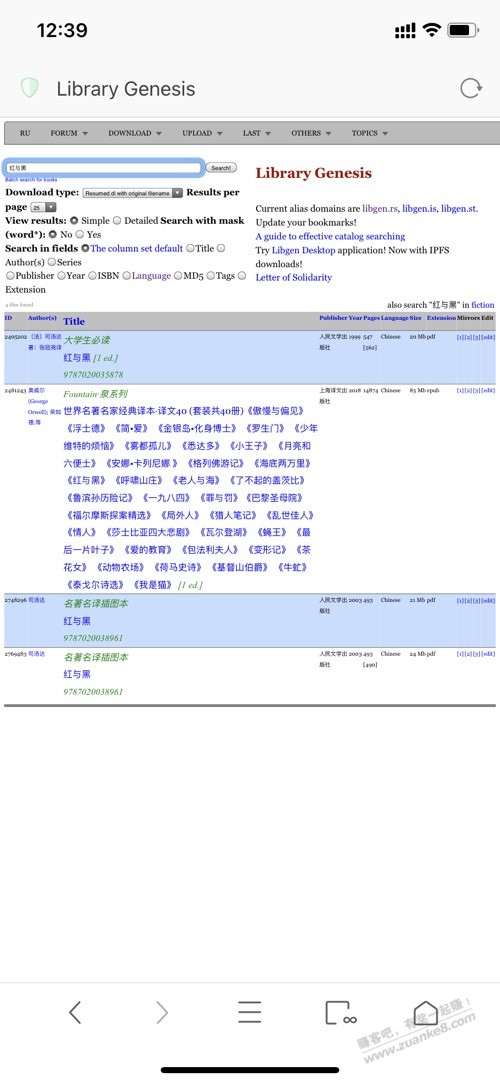Expand the LAST menu
The height and width of the screenshot is (1083, 500).
click(256, 133)
